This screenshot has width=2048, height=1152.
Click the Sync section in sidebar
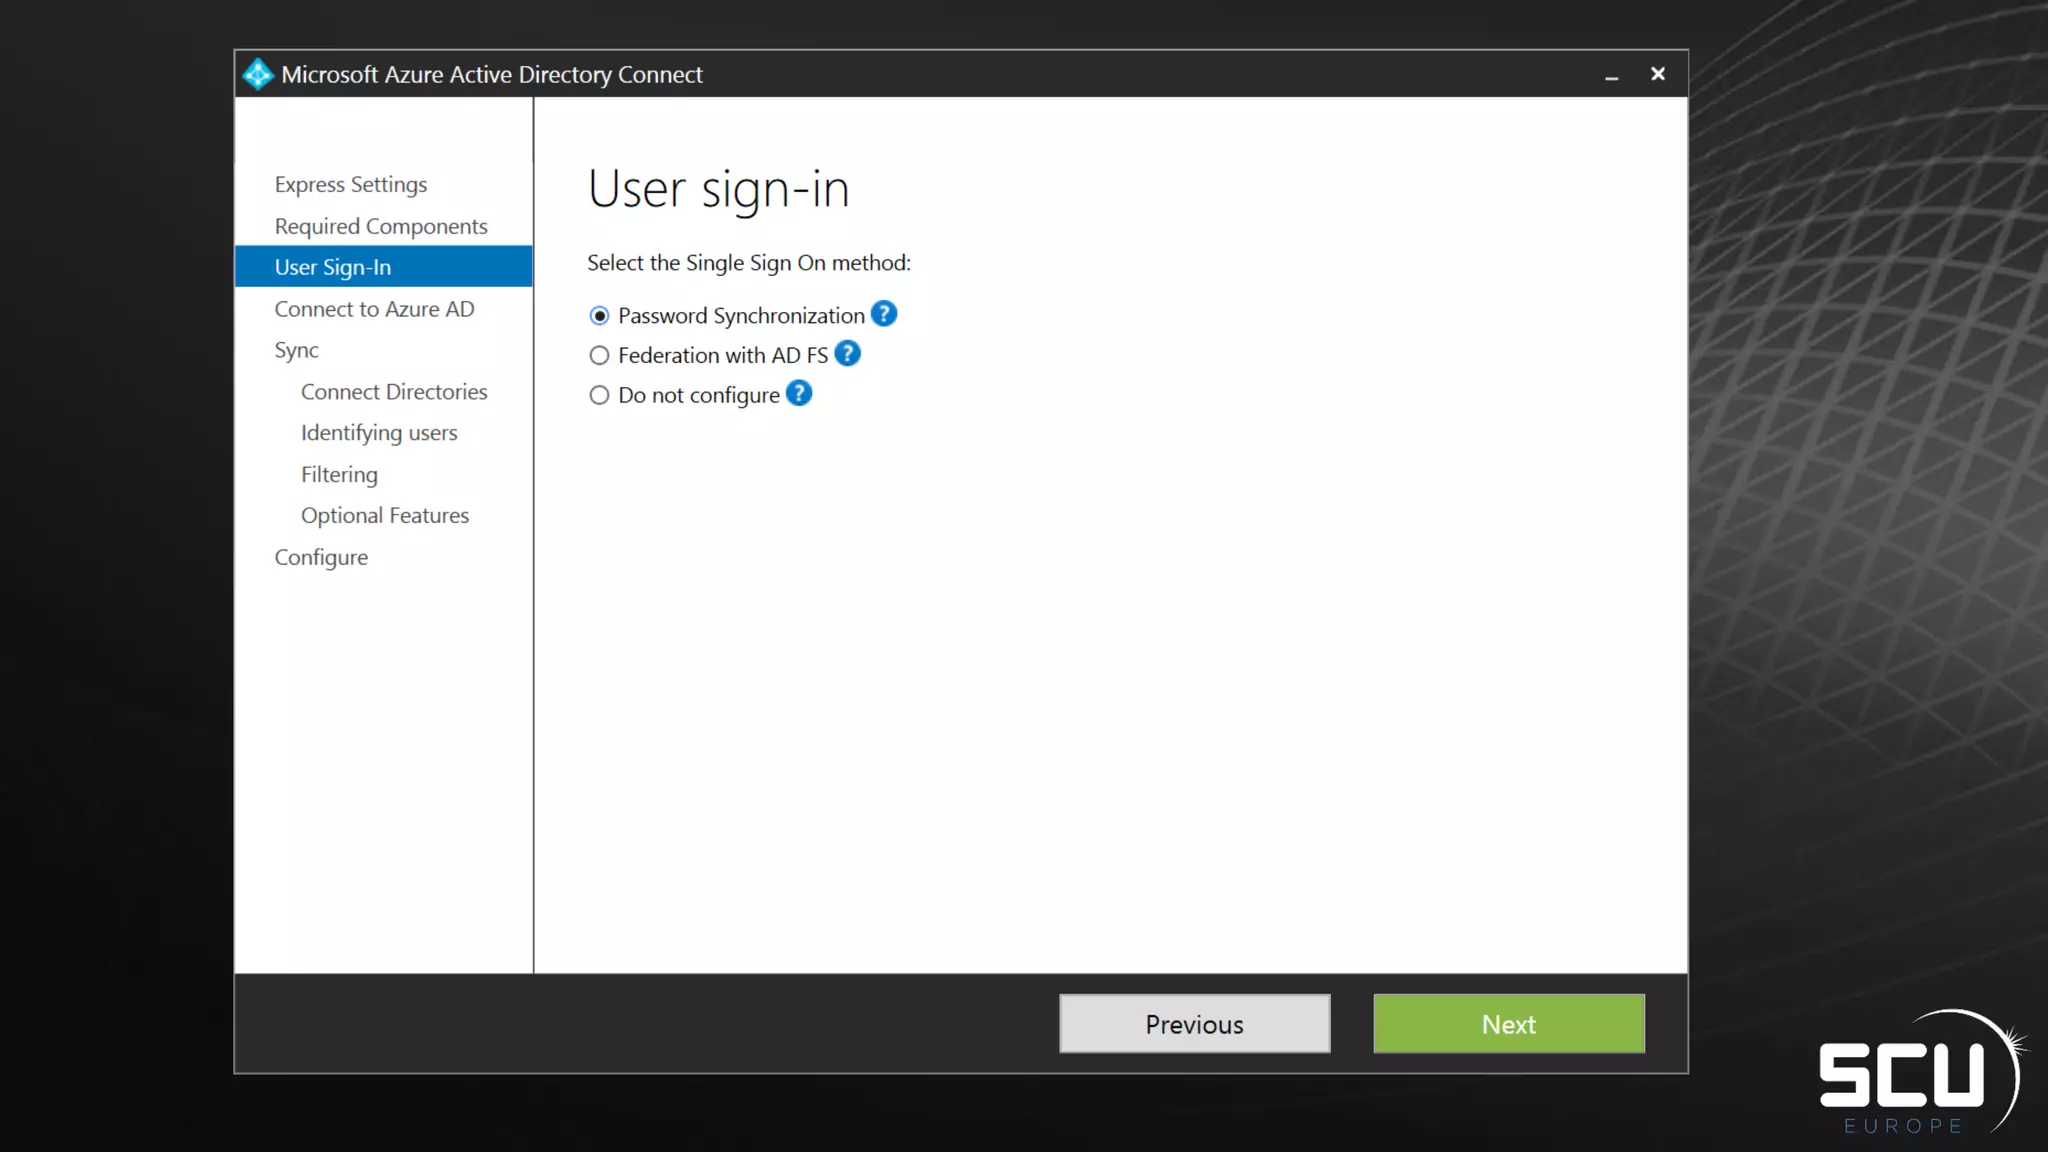296,351
